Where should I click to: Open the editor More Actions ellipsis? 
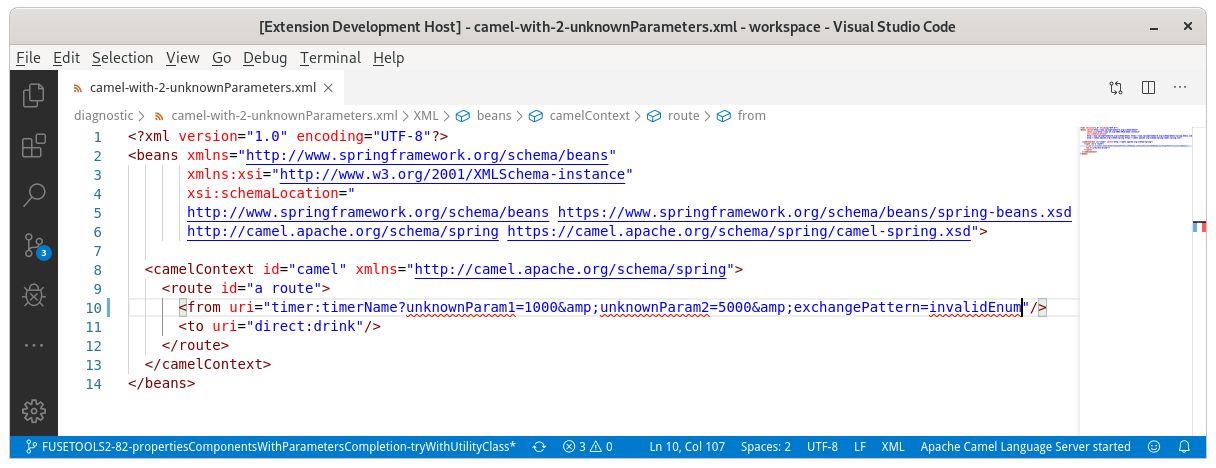coord(1181,88)
